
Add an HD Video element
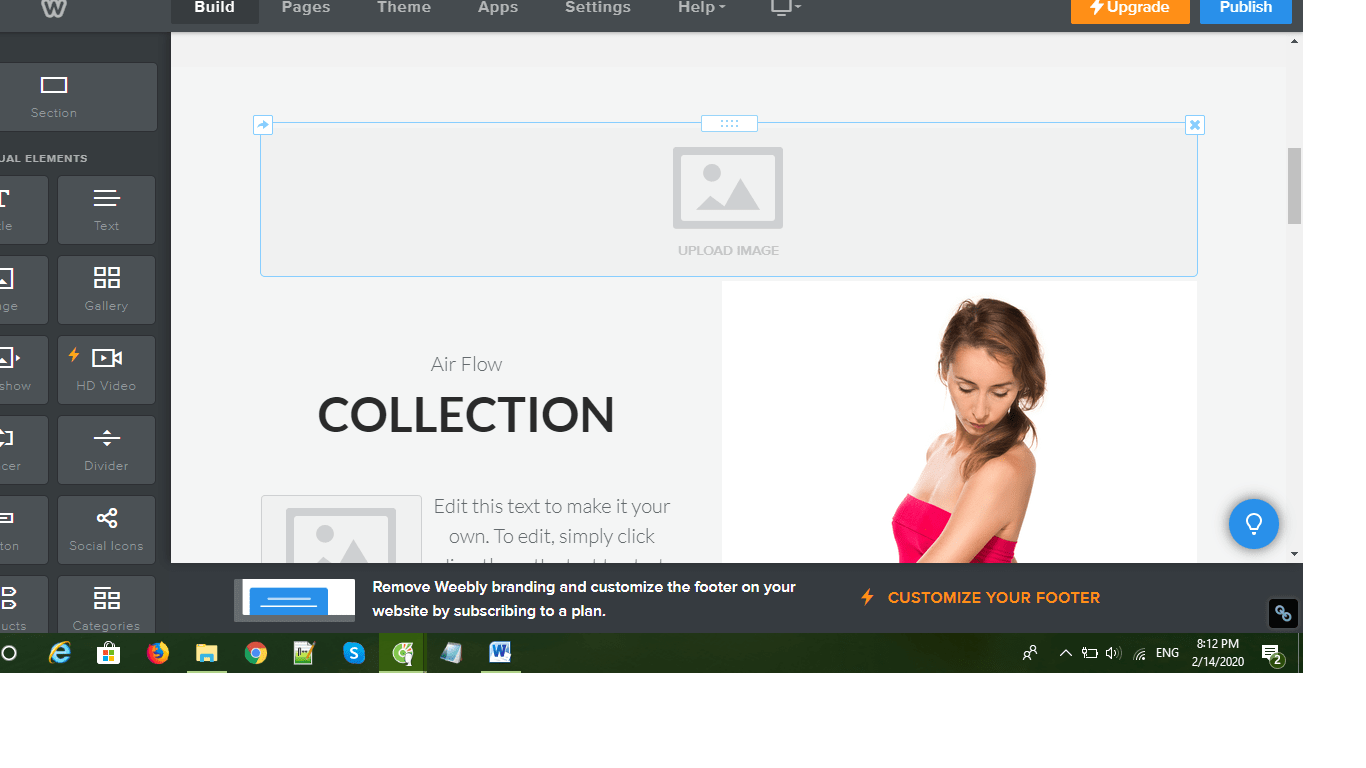106,370
